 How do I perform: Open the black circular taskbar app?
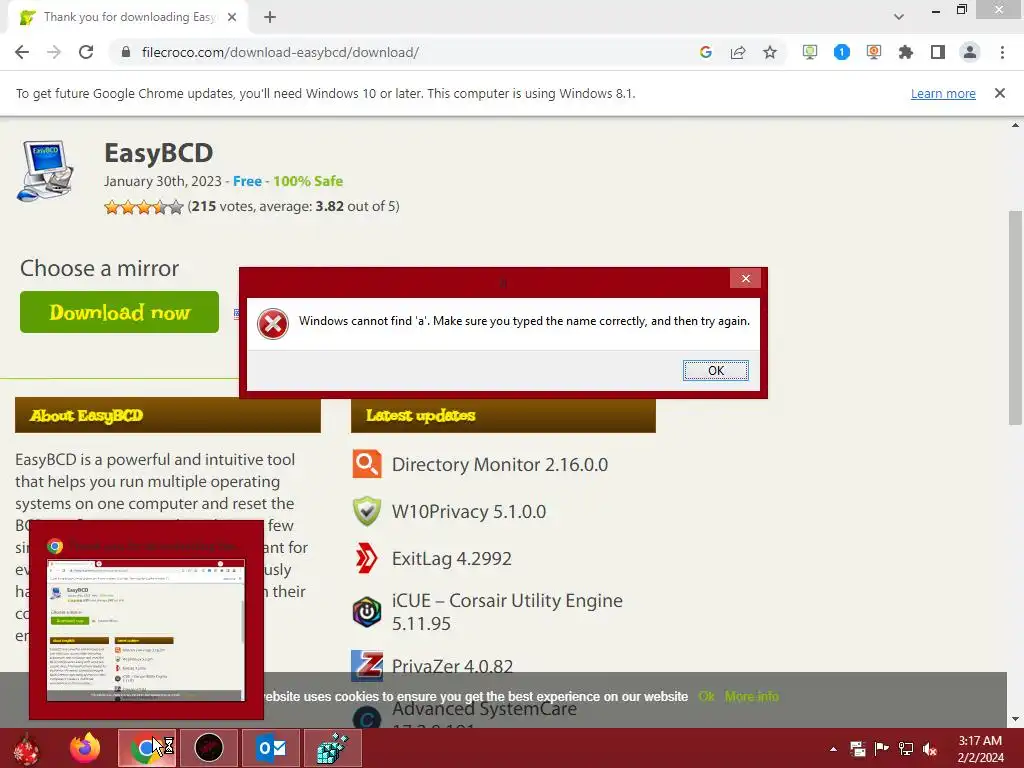coord(209,748)
